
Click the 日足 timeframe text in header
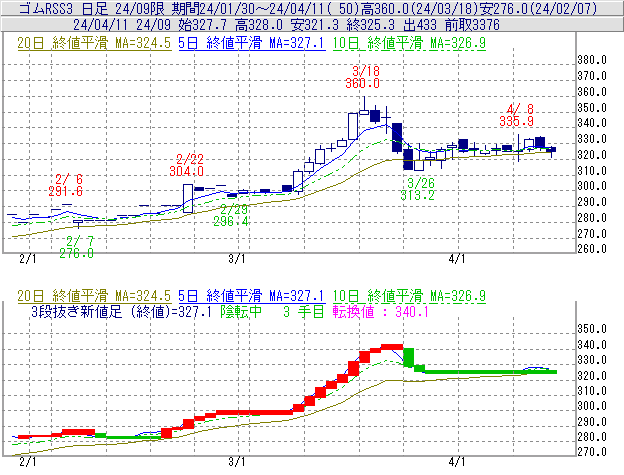(x=95, y=8)
